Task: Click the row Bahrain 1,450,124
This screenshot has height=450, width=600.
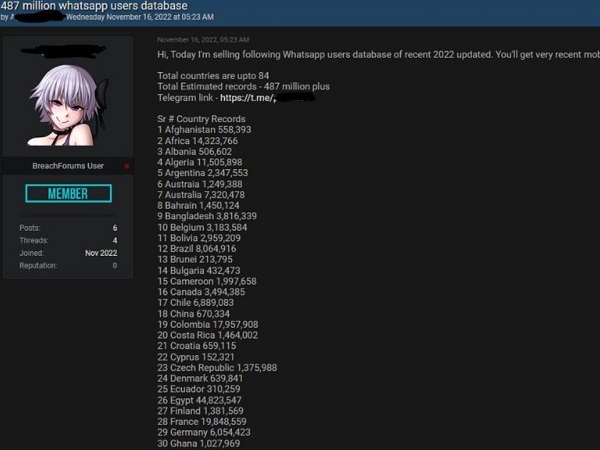Action: tap(198, 205)
